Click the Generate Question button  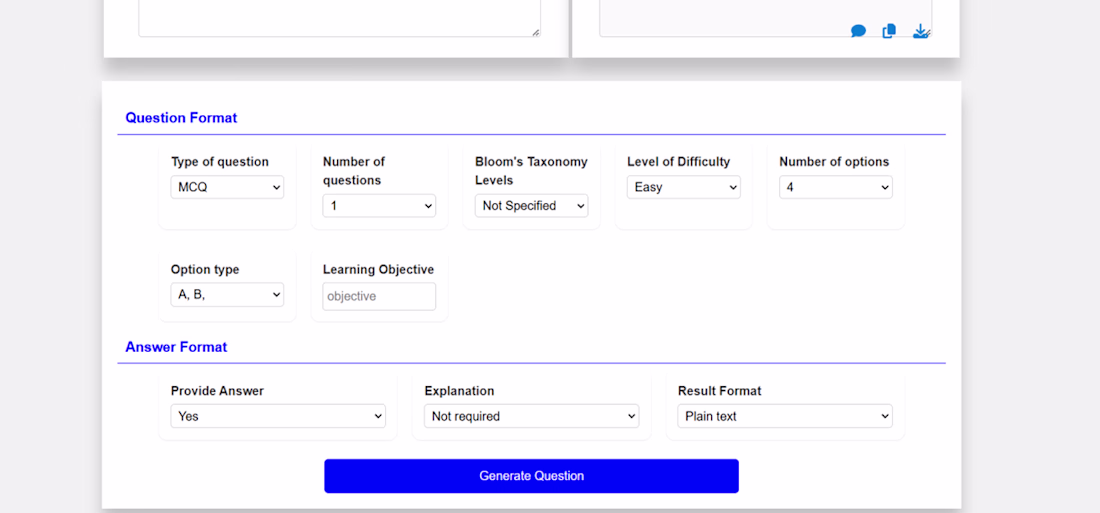[x=531, y=476]
